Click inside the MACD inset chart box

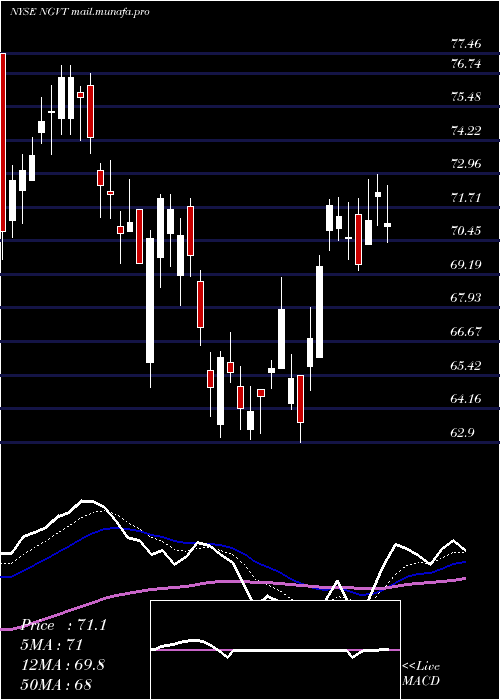[275, 650]
